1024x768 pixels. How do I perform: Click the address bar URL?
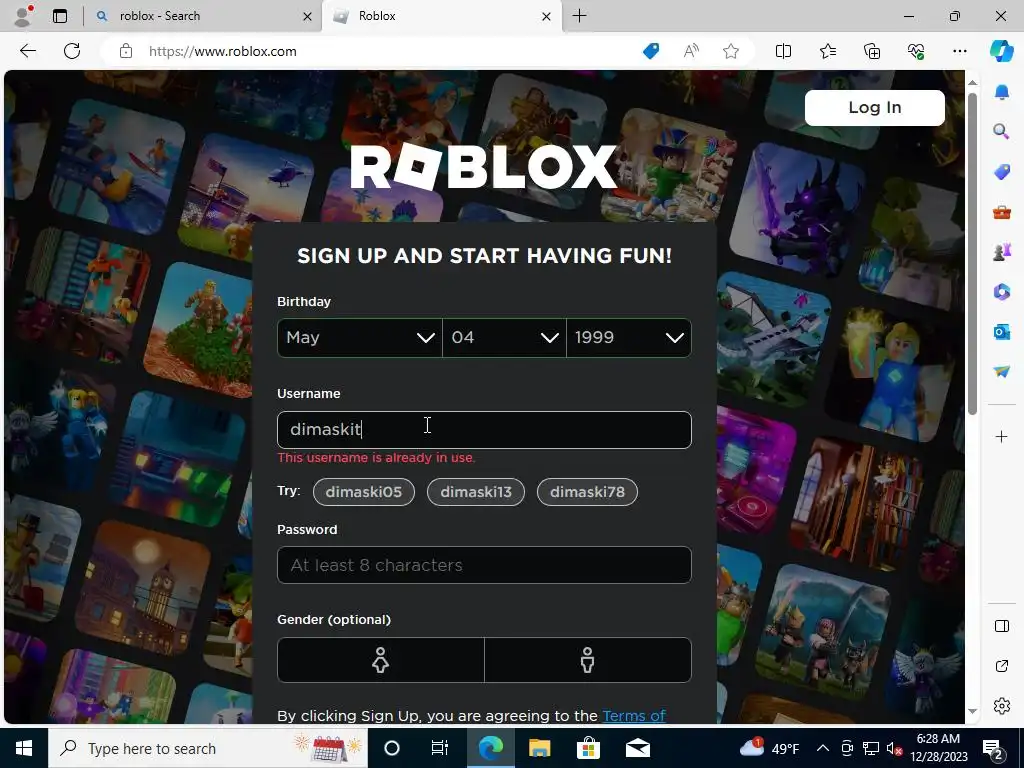point(223,51)
